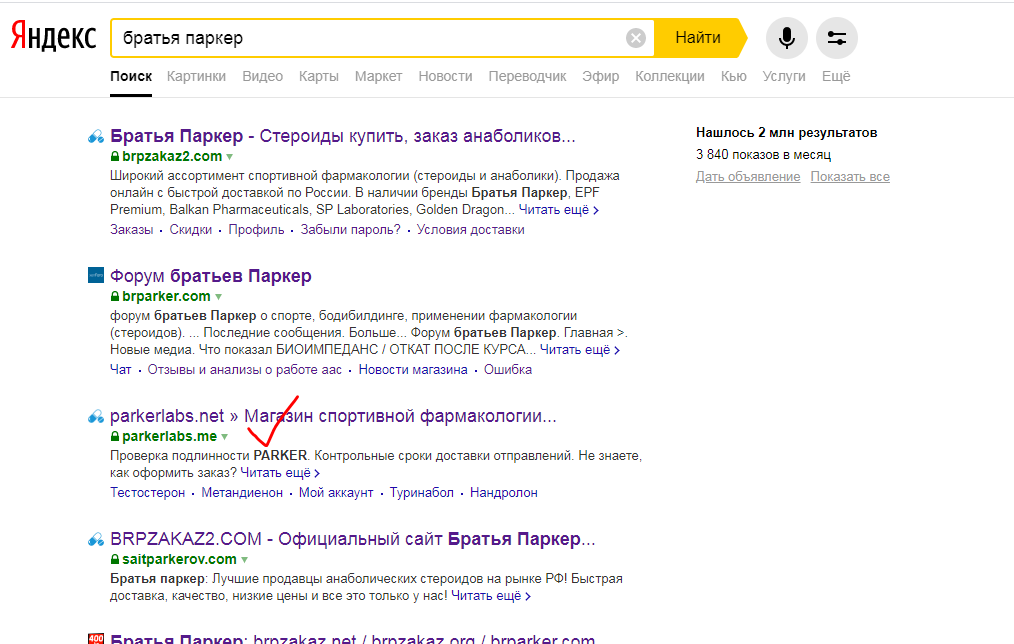Expand the dropdown arrow after brpzakaz2.com
Screen dimensions: 1014x644
pyautogui.click(x=229, y=157)
